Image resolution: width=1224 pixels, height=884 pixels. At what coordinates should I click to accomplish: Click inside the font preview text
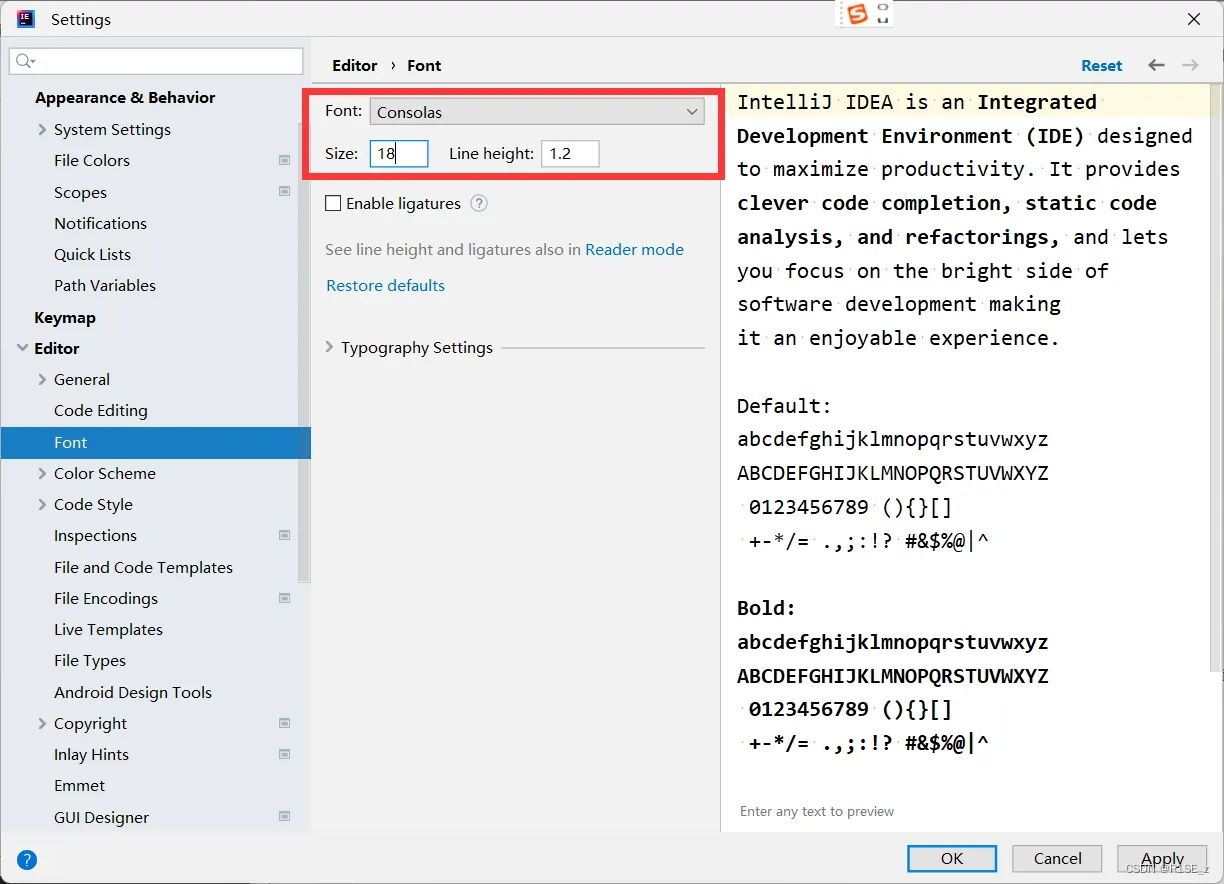[965, 440]
